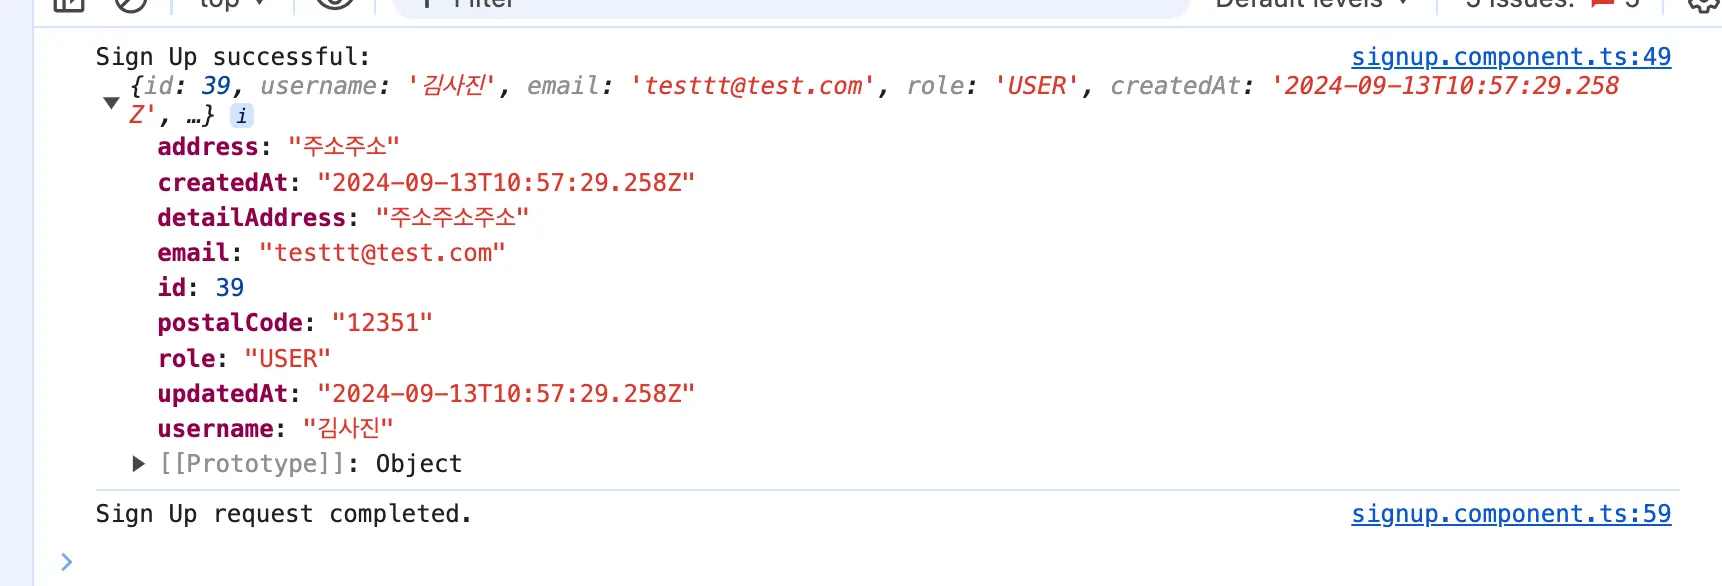
Task: Click the email property value
Action: [382, 253]
